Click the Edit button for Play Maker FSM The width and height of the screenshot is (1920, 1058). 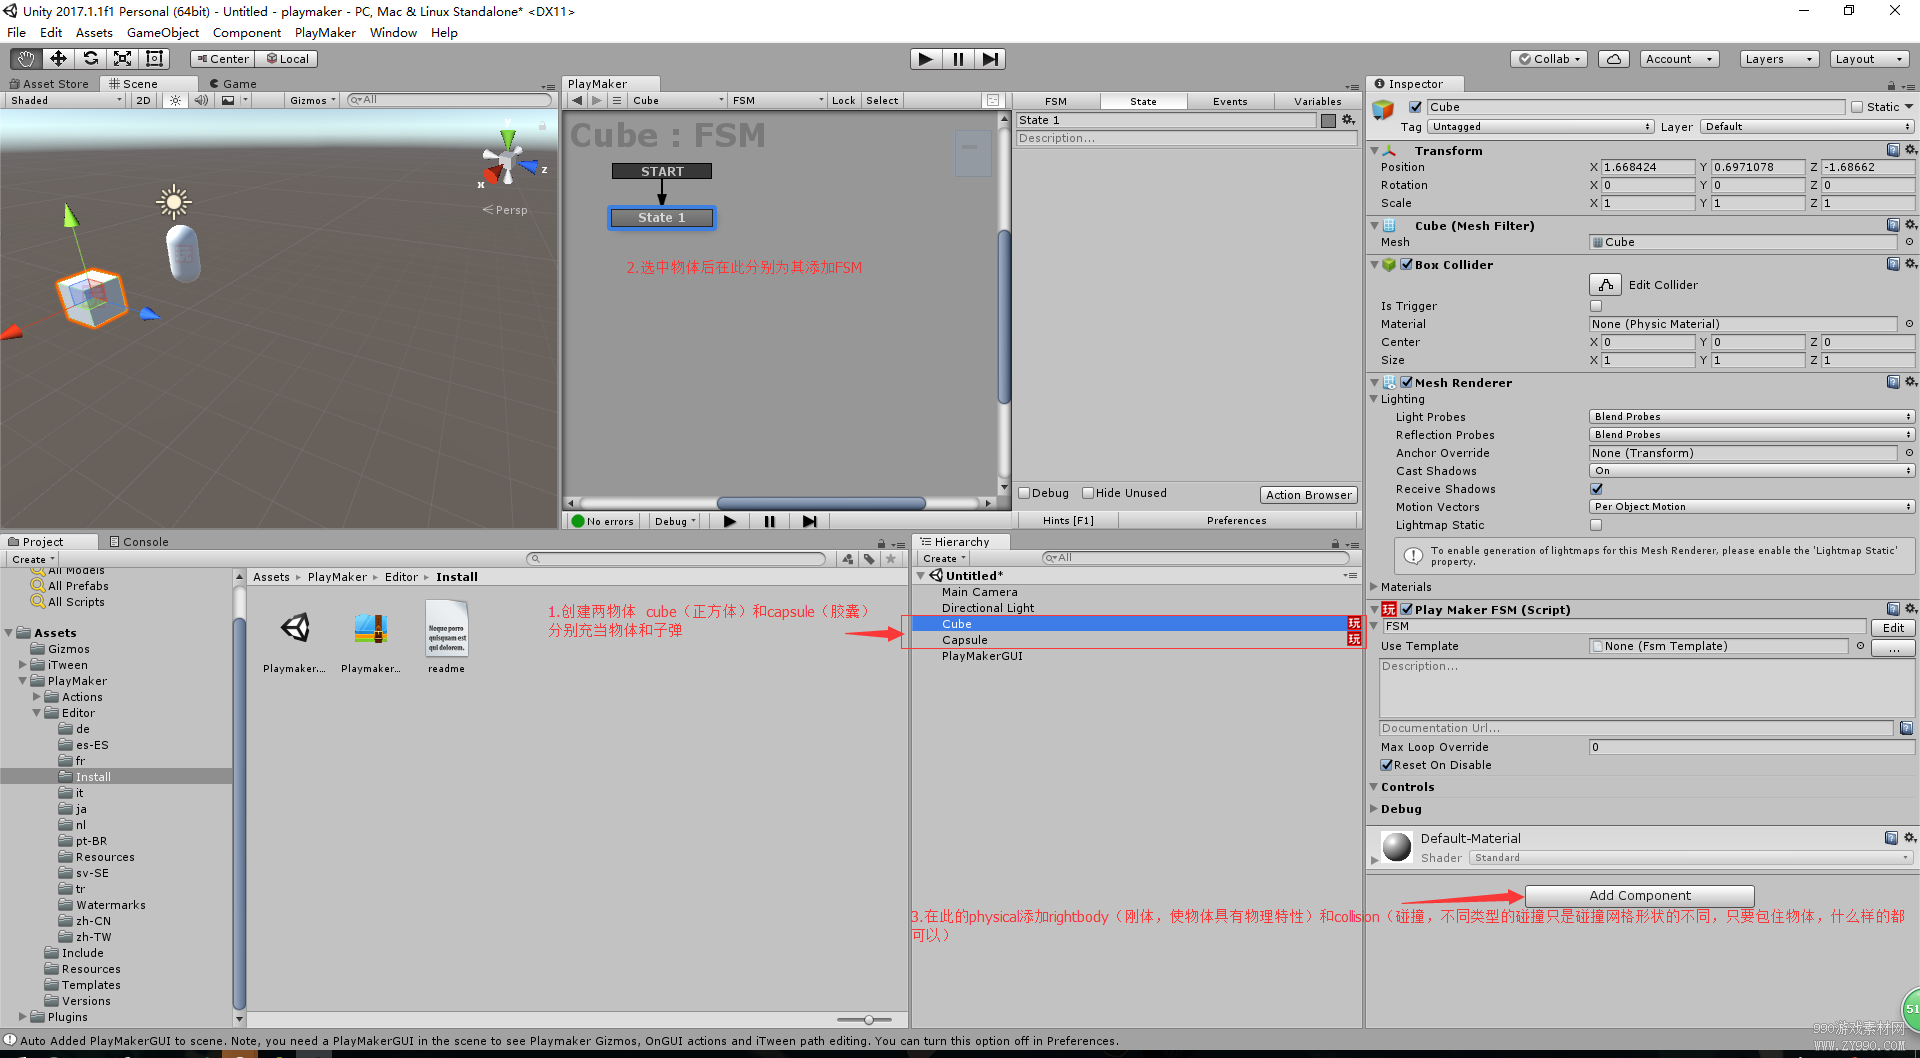pyautogui.click(x=1893, y=628)
